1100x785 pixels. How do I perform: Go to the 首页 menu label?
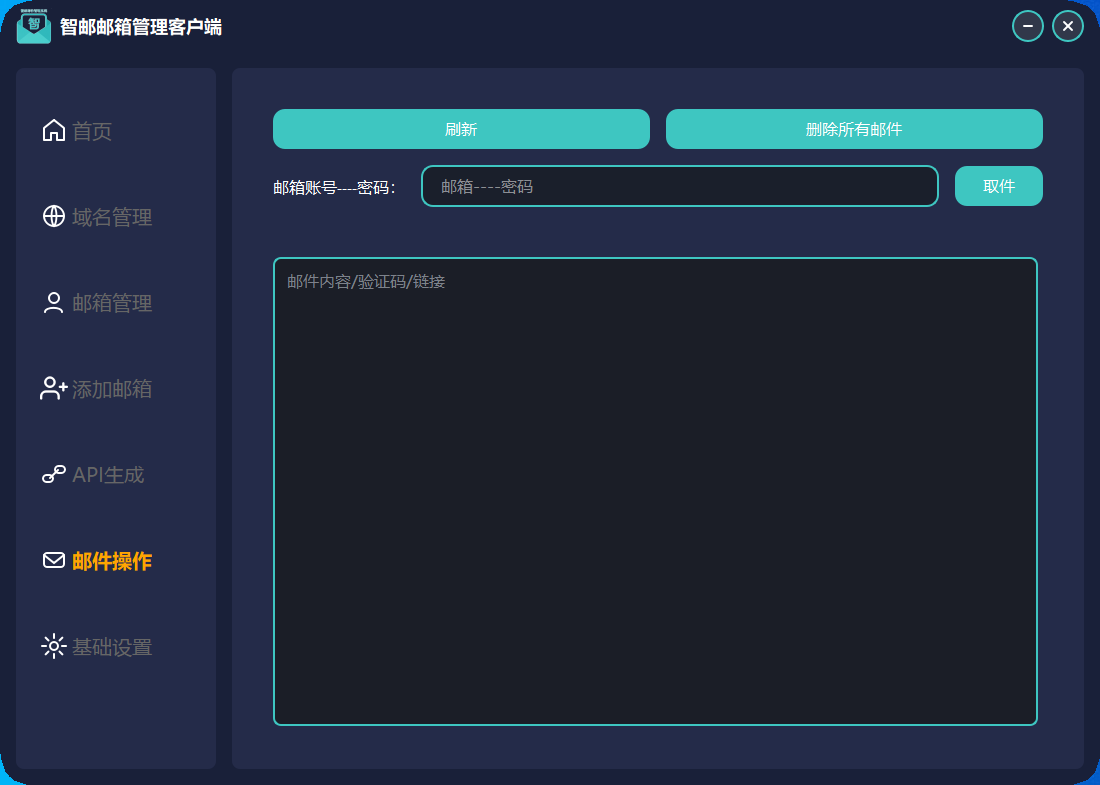click(92, 131)
